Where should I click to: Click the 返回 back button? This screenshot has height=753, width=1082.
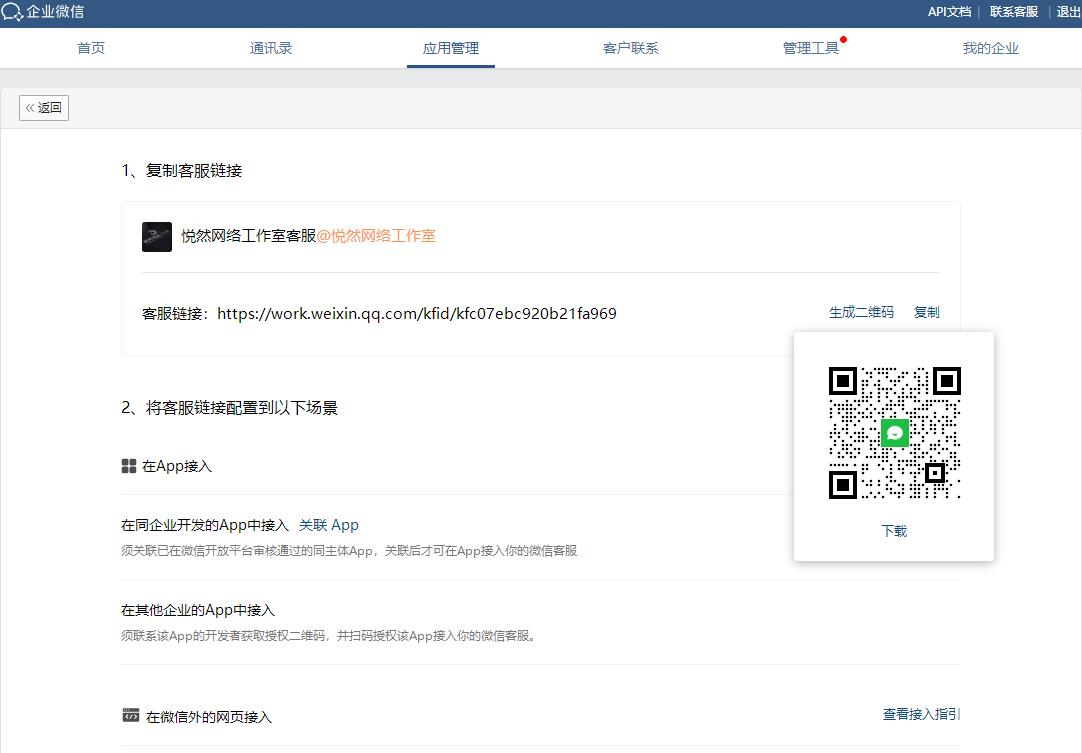[44, 108]
